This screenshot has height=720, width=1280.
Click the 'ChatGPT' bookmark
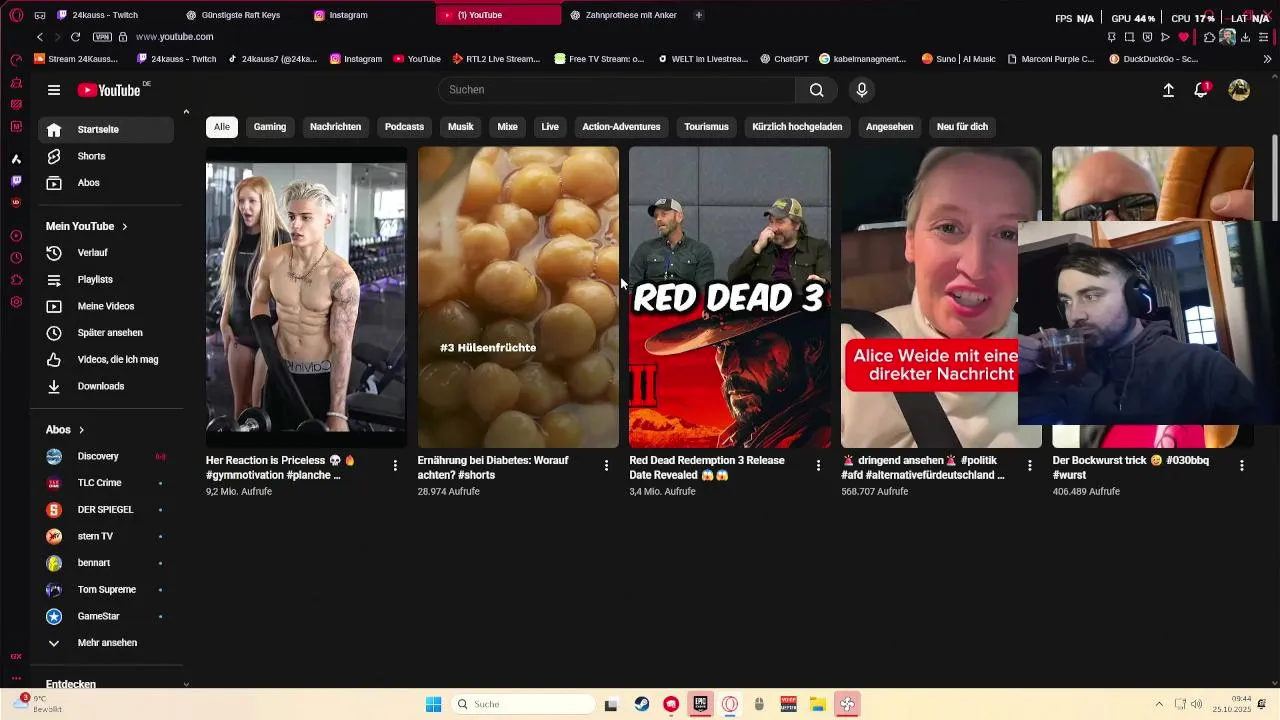click(785, 59)
